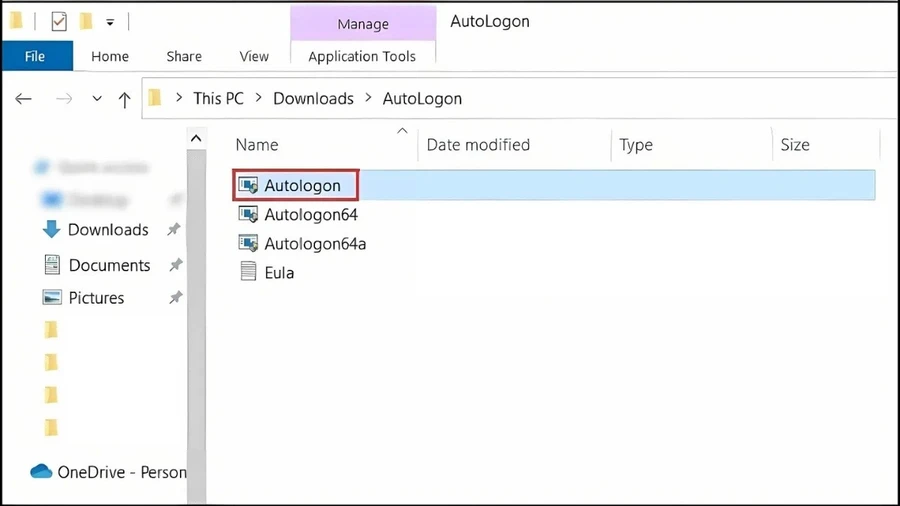
Task: Click the OneDrive cloud icon
Action: [x=41, y=471]
